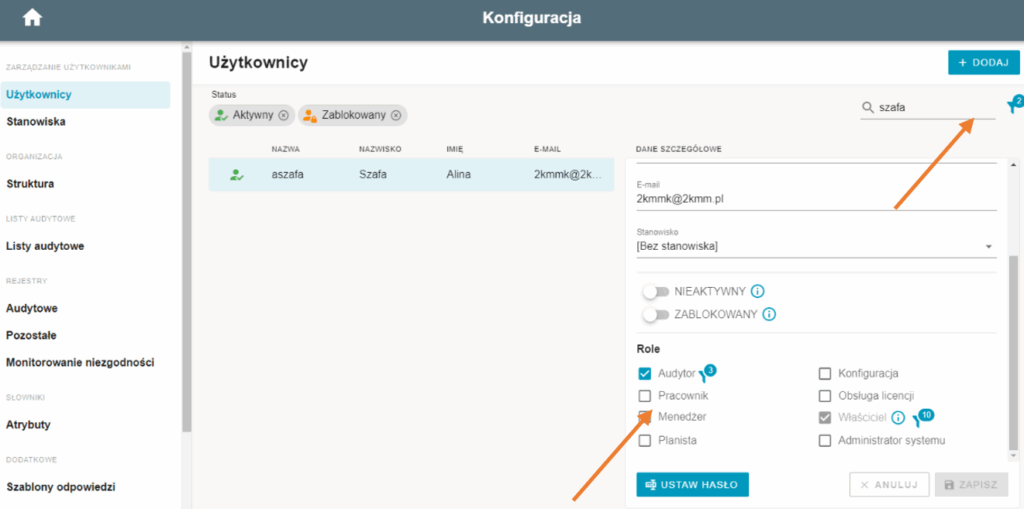Click the search field containing szafa

[928, 108]
